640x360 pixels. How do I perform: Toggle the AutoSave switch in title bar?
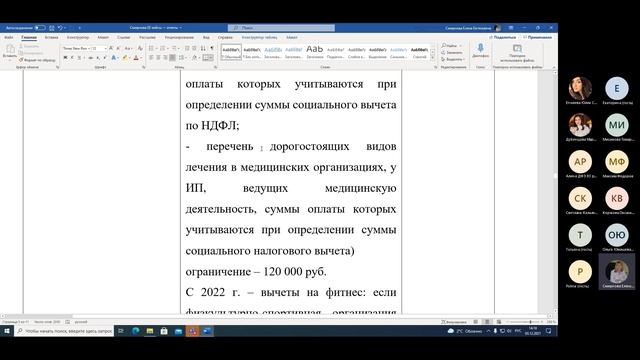[40, 28]
